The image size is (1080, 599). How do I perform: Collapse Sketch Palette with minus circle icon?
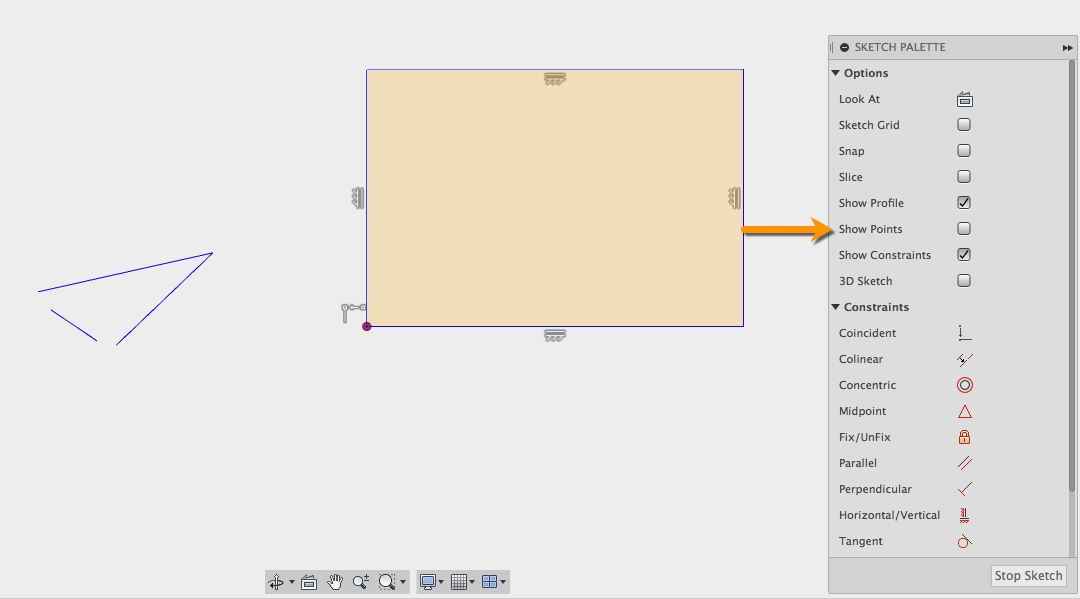pos(844,48)
